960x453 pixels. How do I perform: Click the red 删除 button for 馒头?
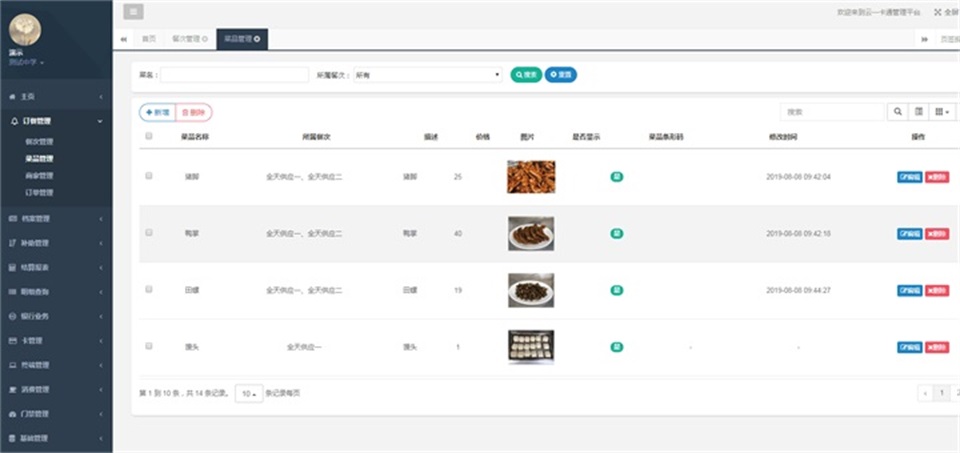[937, 347]
